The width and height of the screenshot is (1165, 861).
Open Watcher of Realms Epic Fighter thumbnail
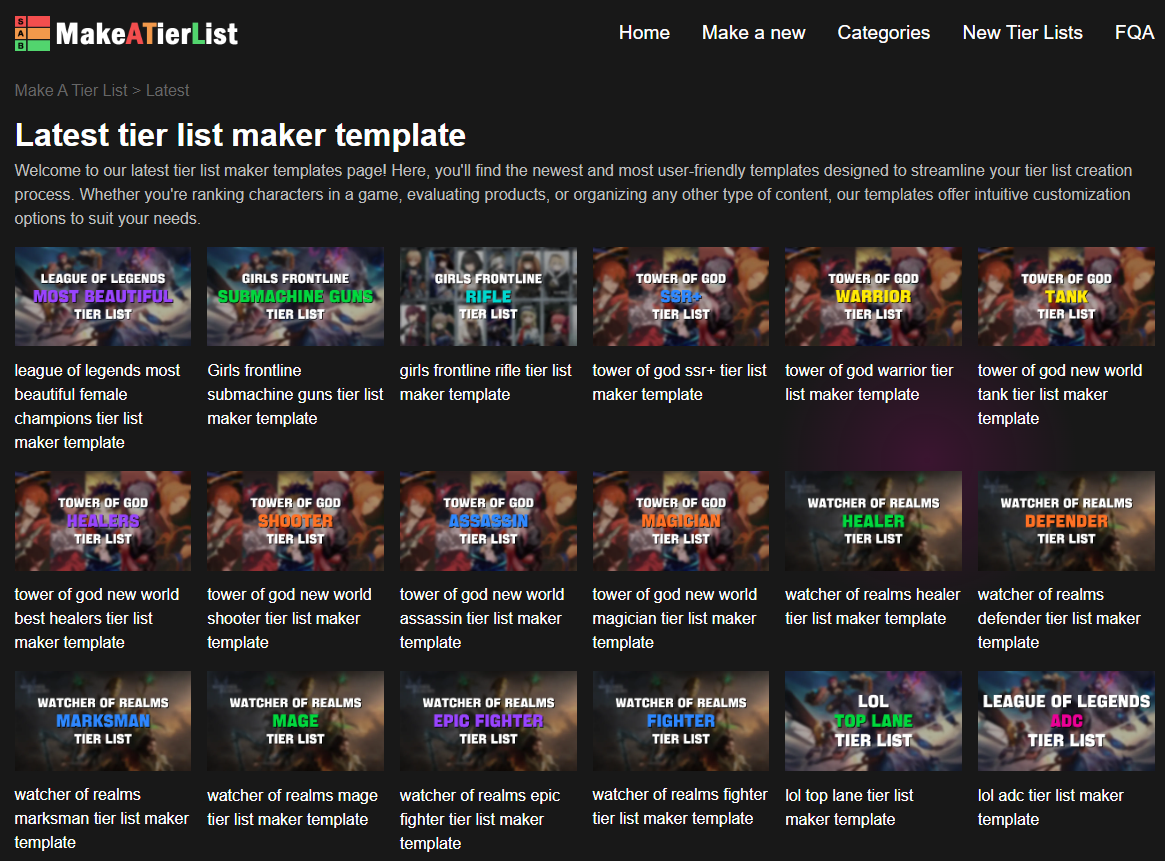point(488,721)
